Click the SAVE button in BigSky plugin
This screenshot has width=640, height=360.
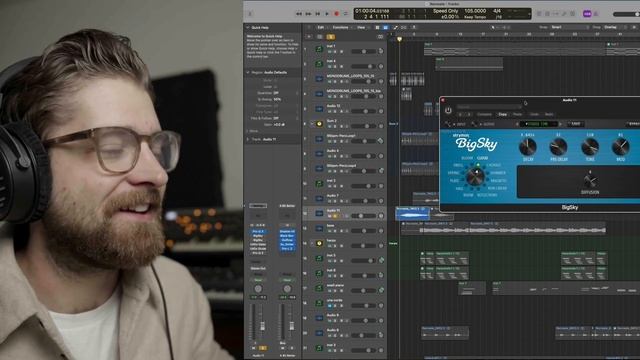tap(575, 124)
